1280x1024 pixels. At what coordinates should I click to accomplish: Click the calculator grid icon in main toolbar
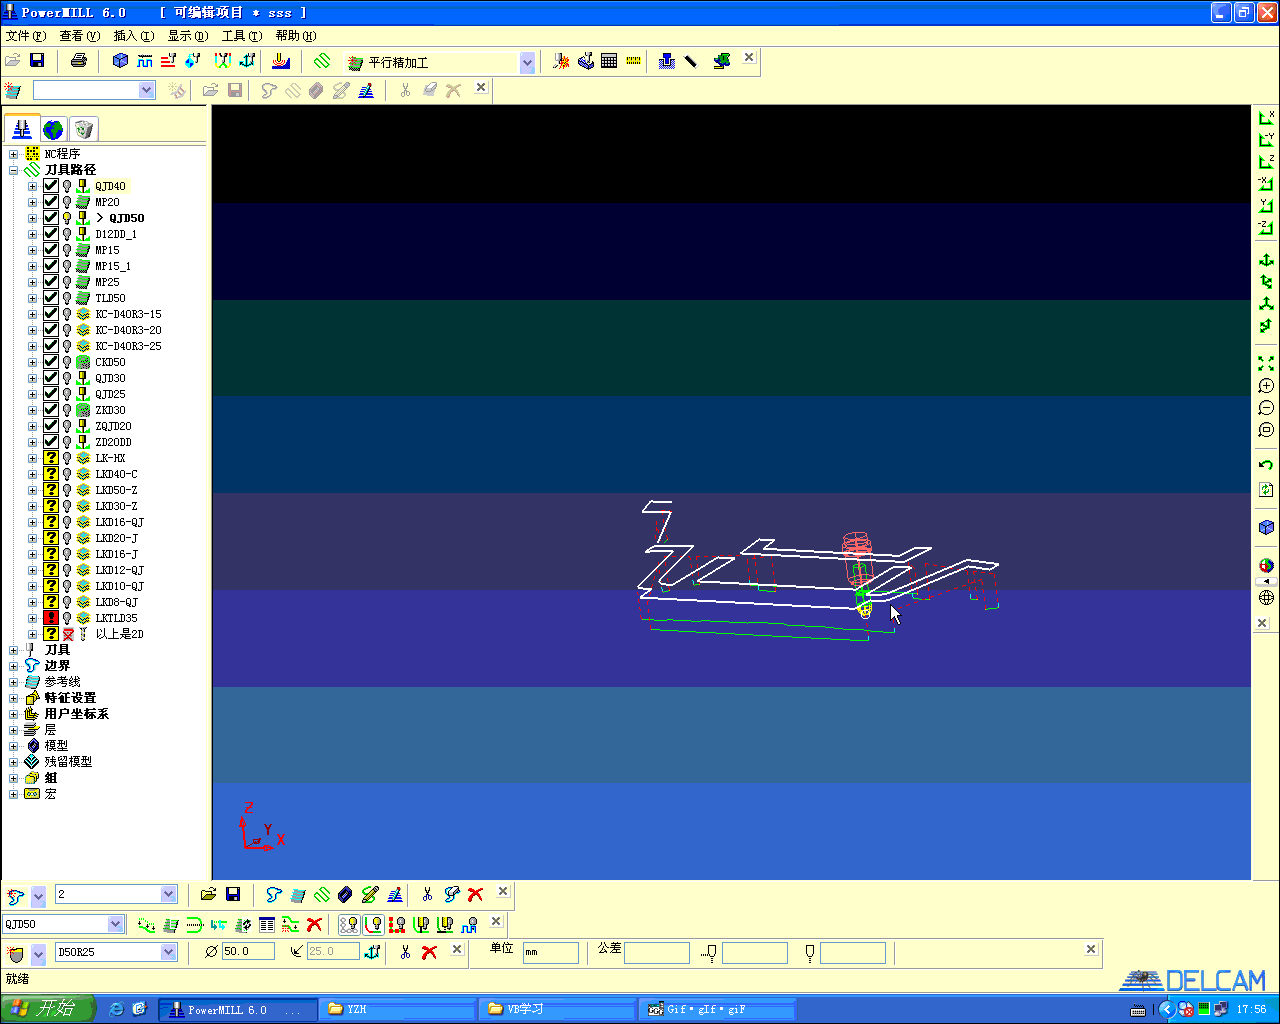(609, 61)
